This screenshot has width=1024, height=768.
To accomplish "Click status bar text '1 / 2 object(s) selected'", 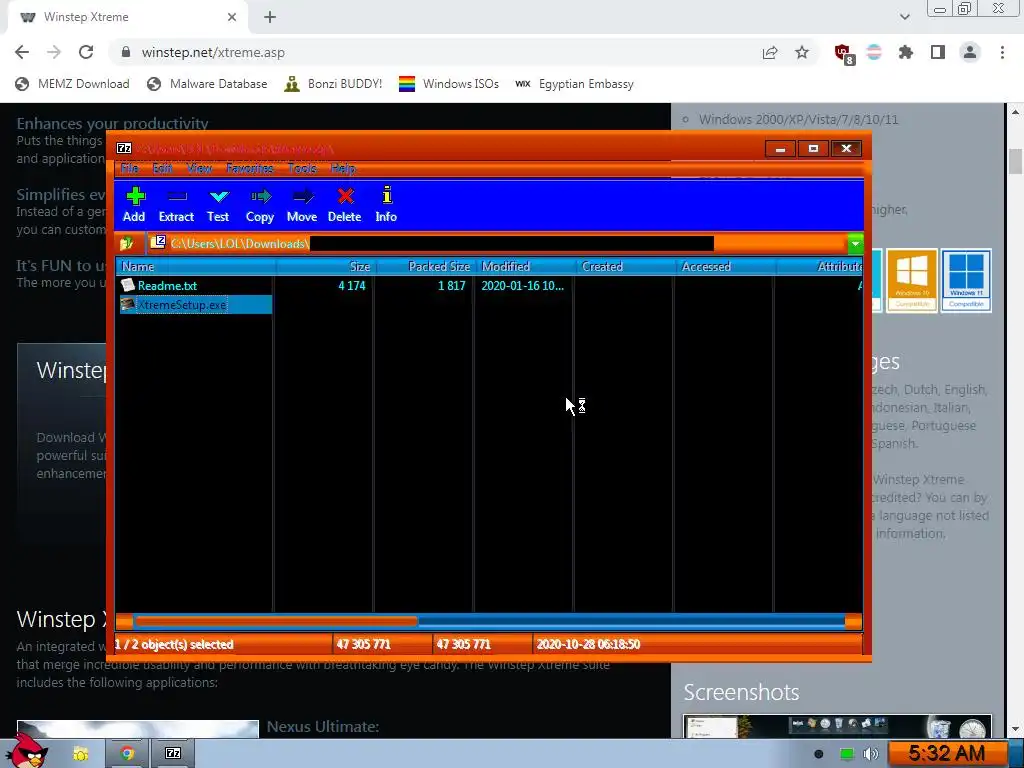I will pos(174,645).
